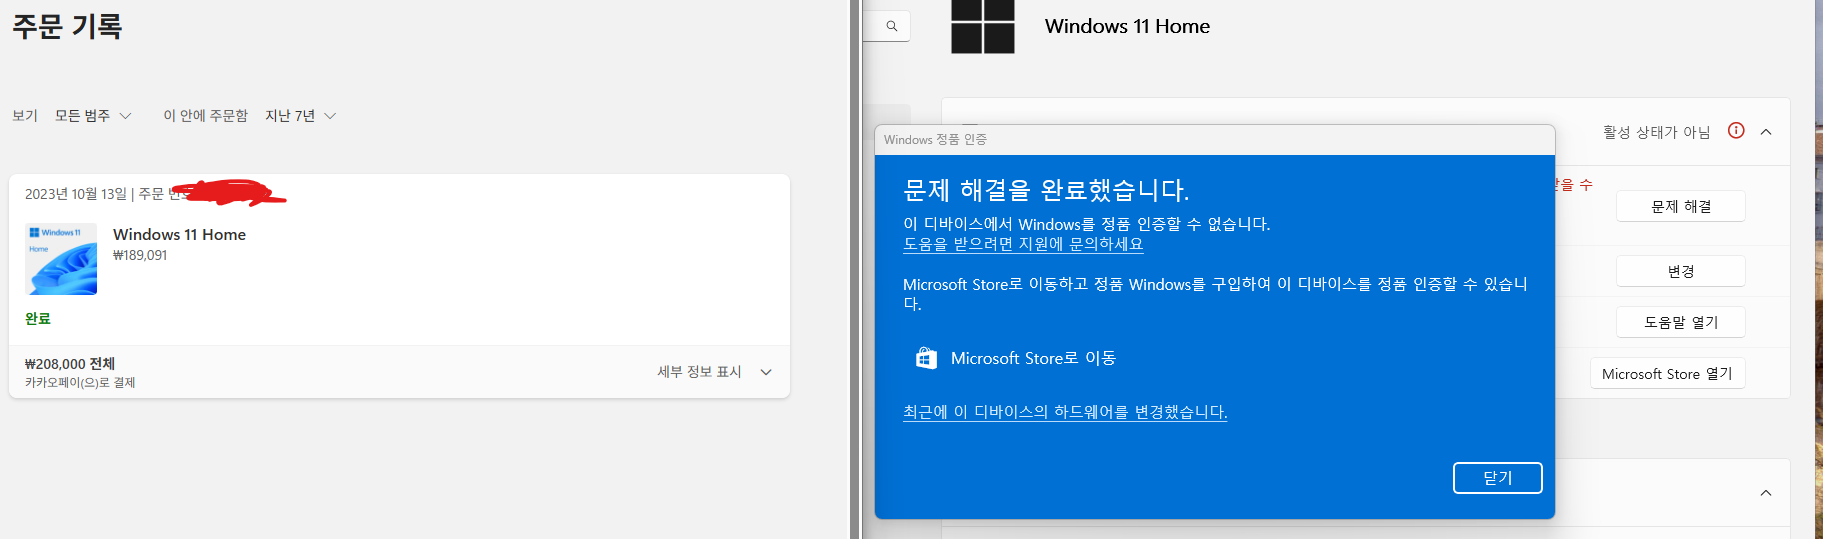Click the 변경 change product key button

click(x=1681, y=271)
